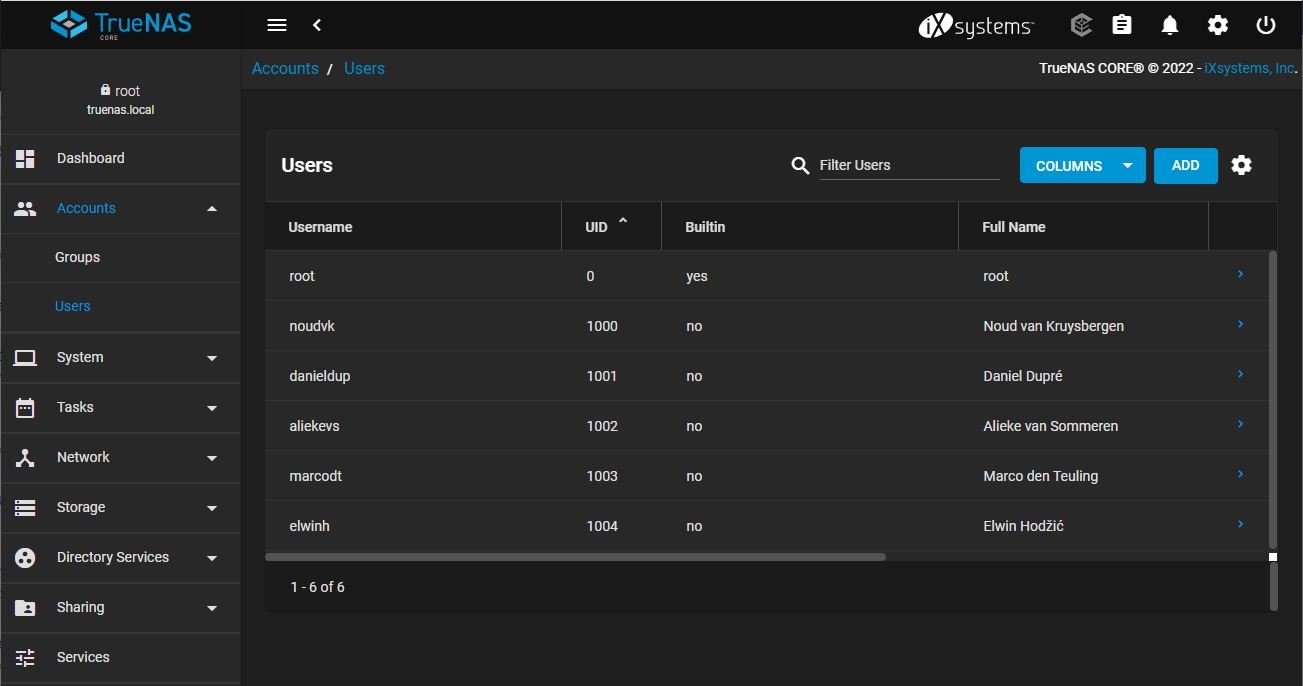Click the Users table settings gear
This screenshot has width=1303, height=686.
coord(1241,165)
